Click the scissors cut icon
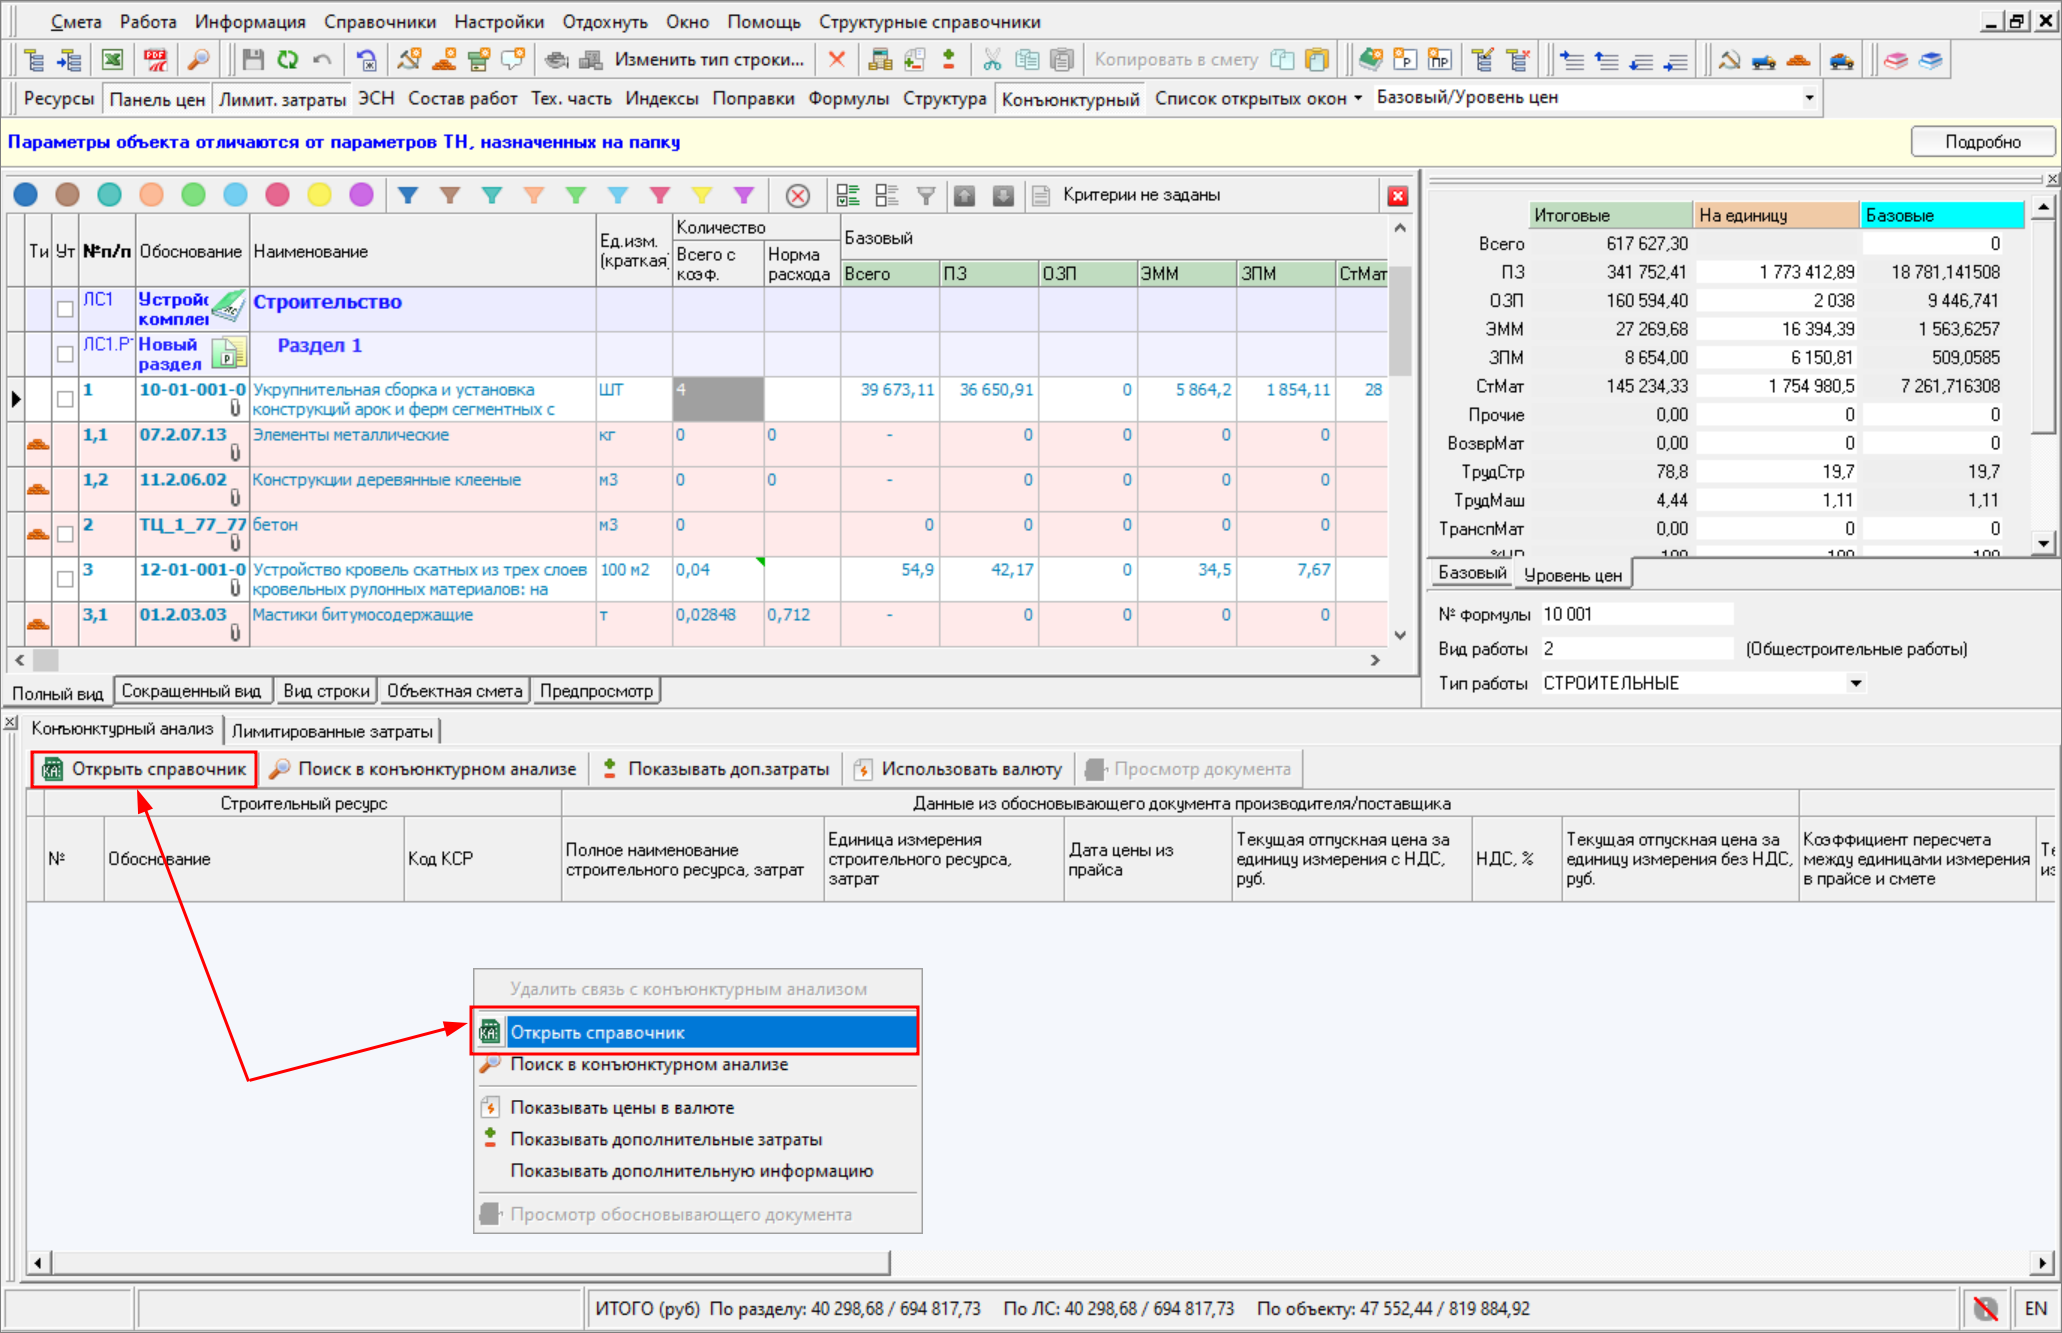The width and height of the screenshot is (2062, 1333). point(991,60)
